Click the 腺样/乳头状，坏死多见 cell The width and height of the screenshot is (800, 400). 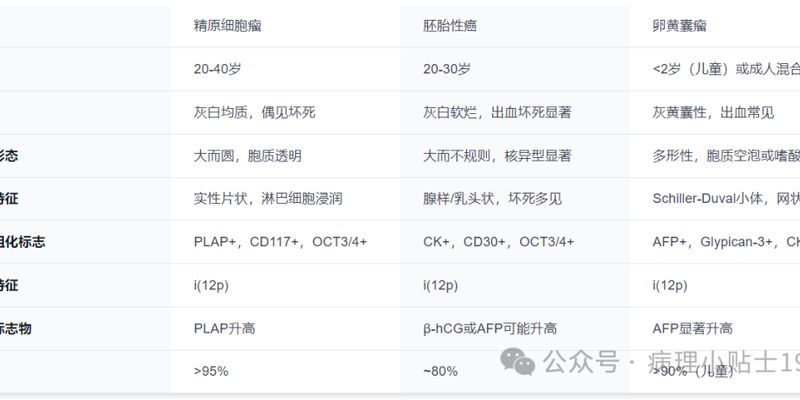pyautogui.click(x=493, y=199)
